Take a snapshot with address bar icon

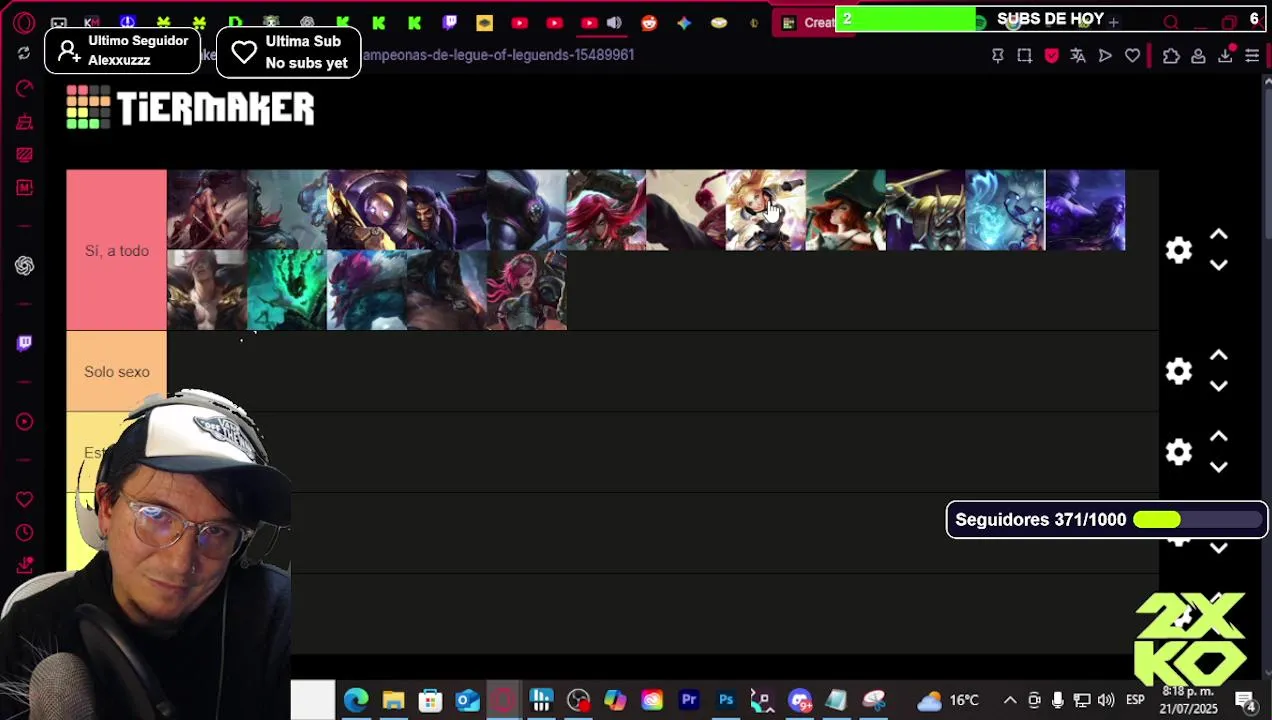point(1024,56)
